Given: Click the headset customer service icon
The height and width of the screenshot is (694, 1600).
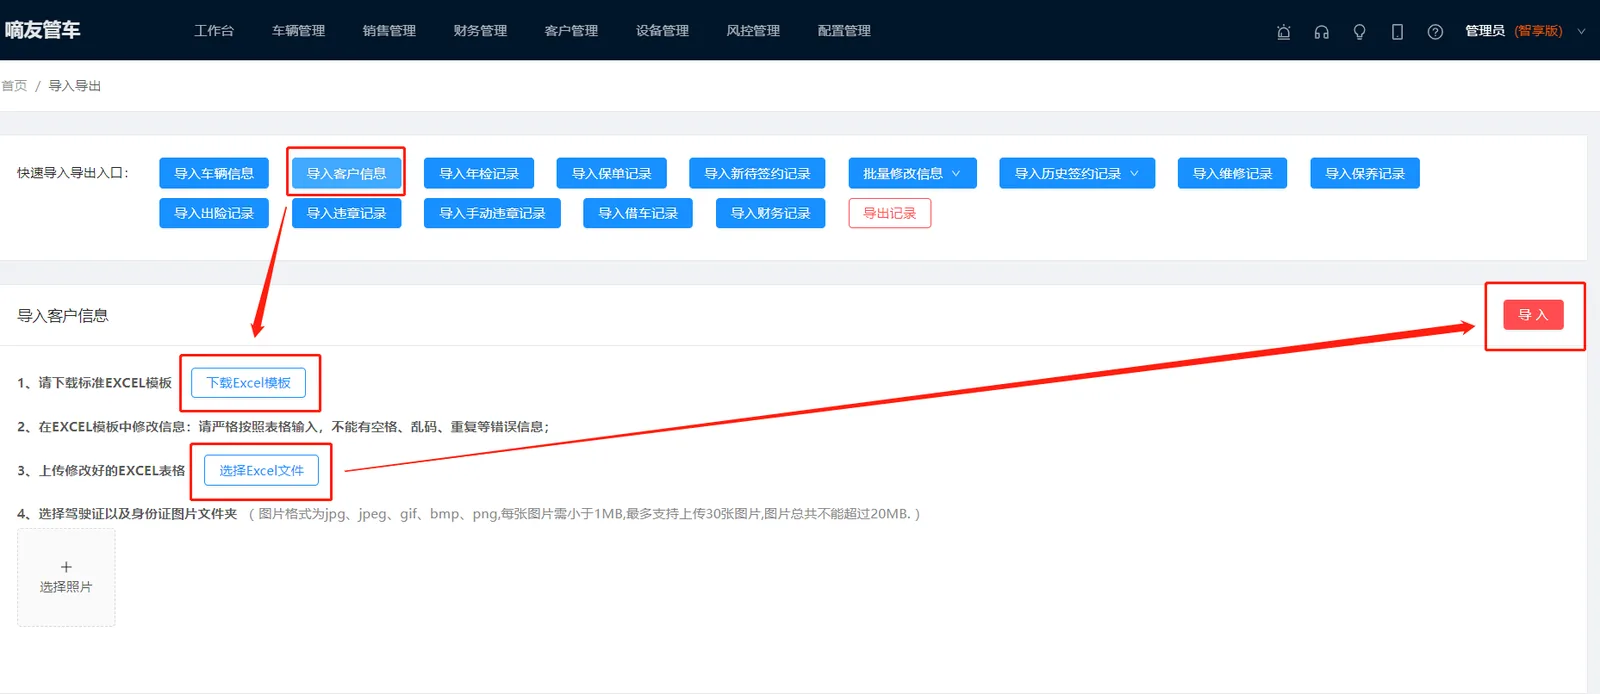Looking at the screenshot, I should 1321,32.
